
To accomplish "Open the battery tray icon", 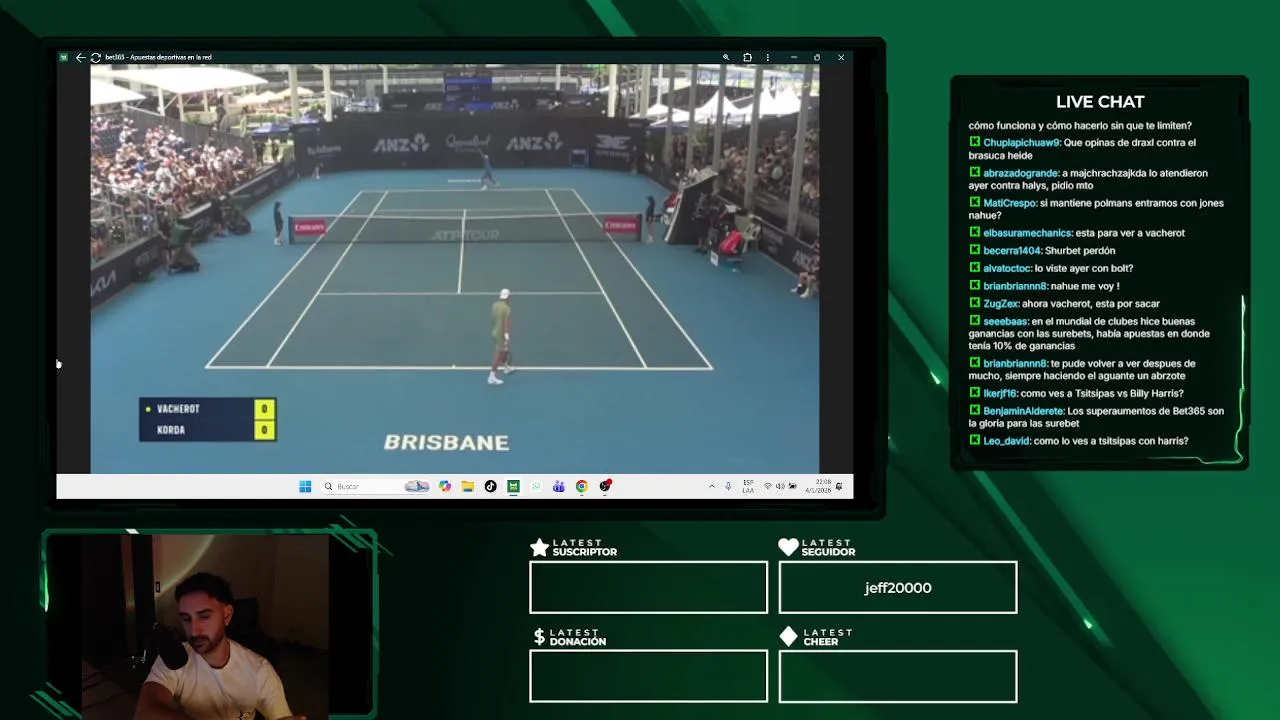I will tap(793, 486).
